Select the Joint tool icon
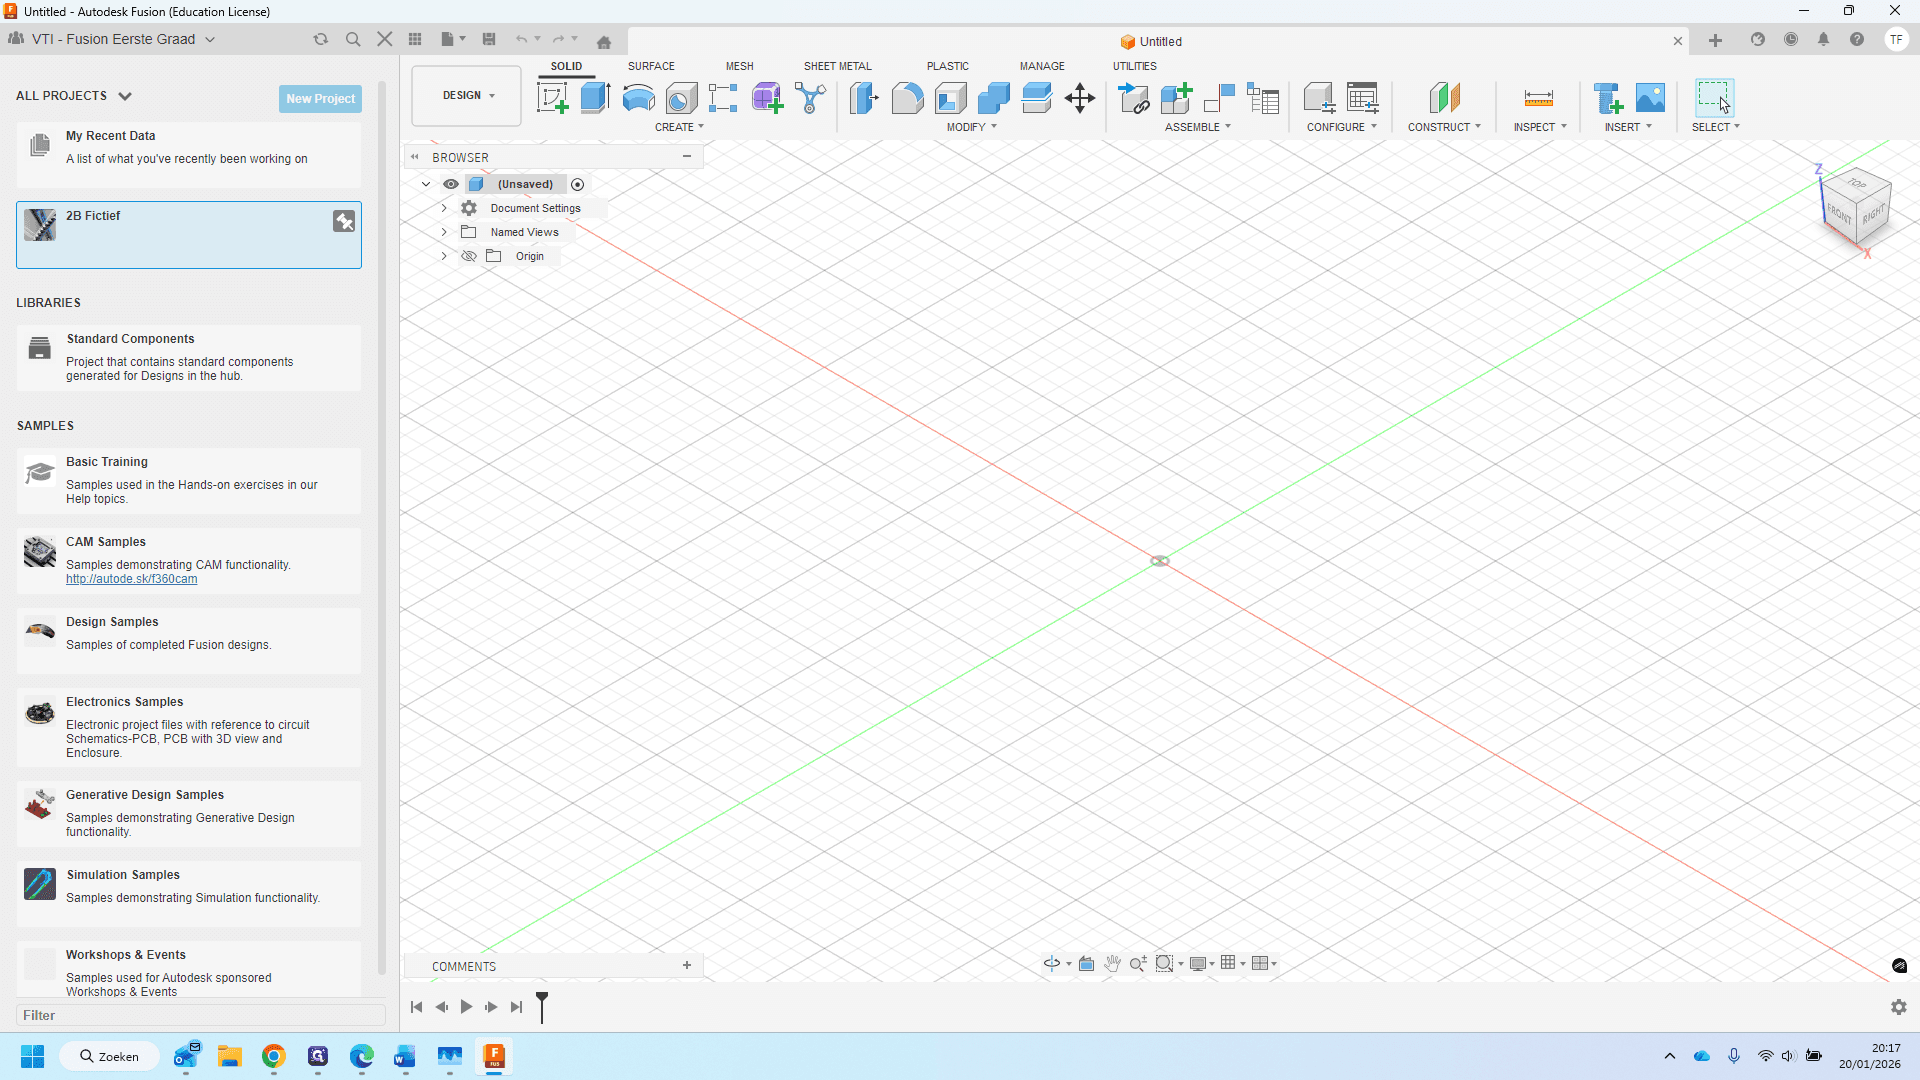The image size is (1920, 1080). (x=1219, y=98)
